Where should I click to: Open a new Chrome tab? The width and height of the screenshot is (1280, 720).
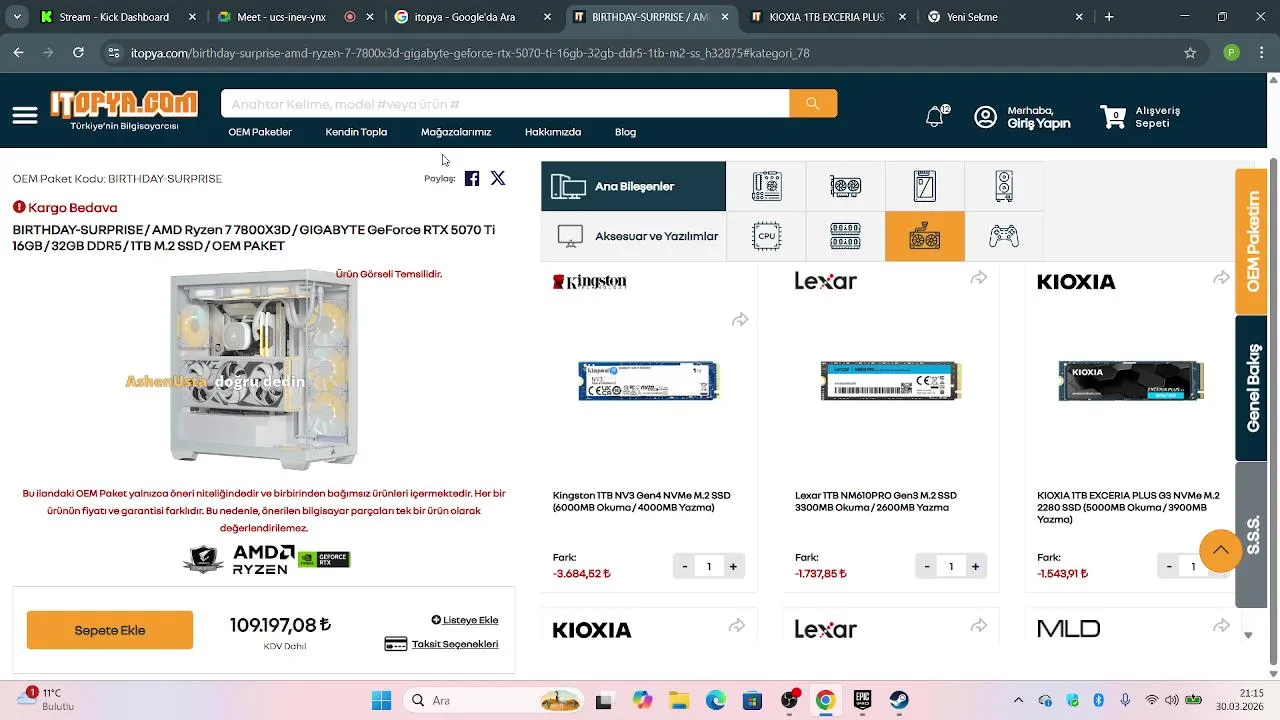[x=1109, y=17]
